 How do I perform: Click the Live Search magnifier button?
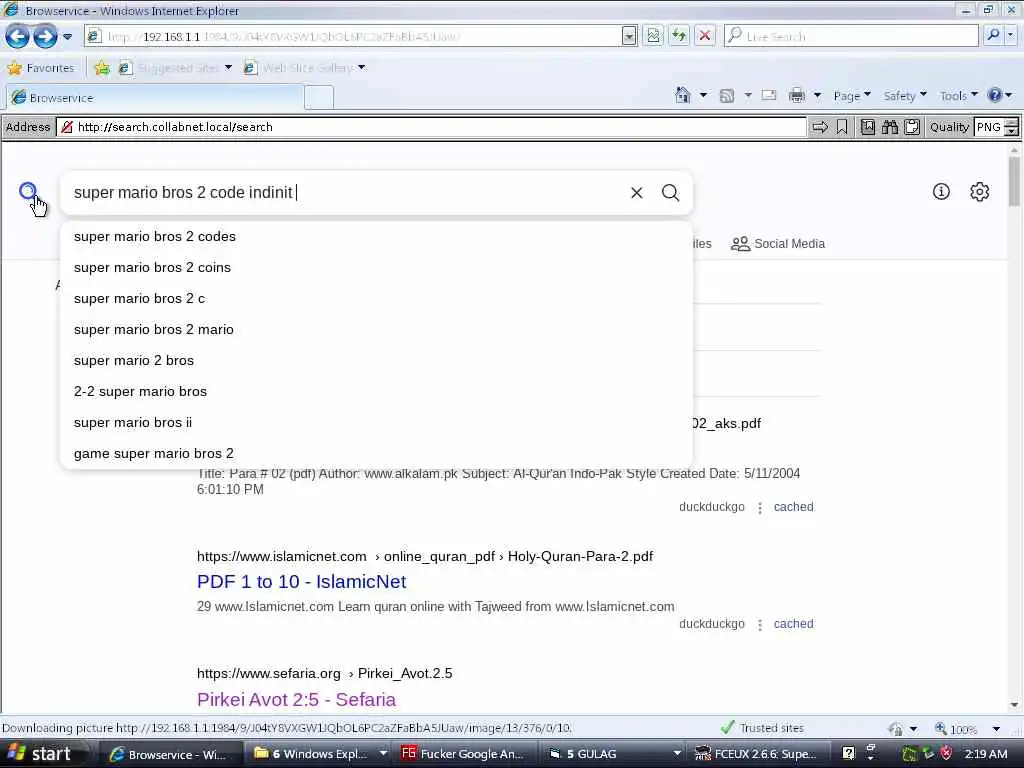point(993,35)
